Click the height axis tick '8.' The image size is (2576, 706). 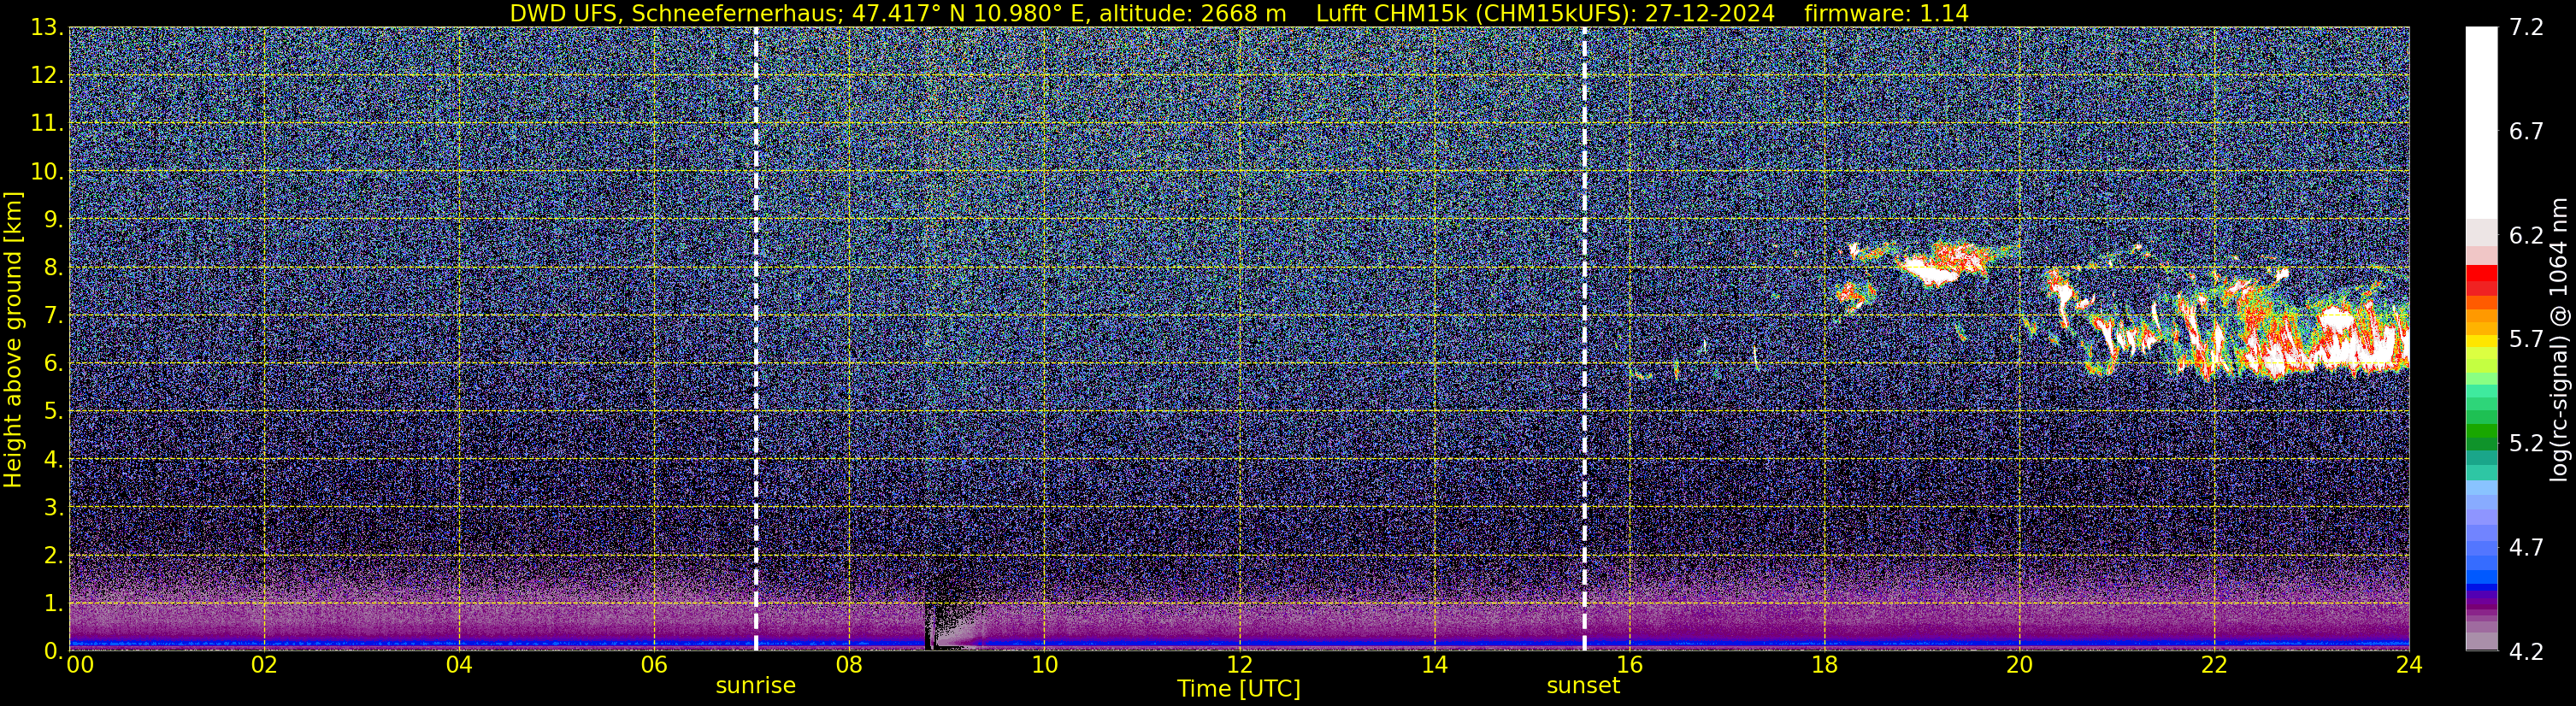pos(55,268)
